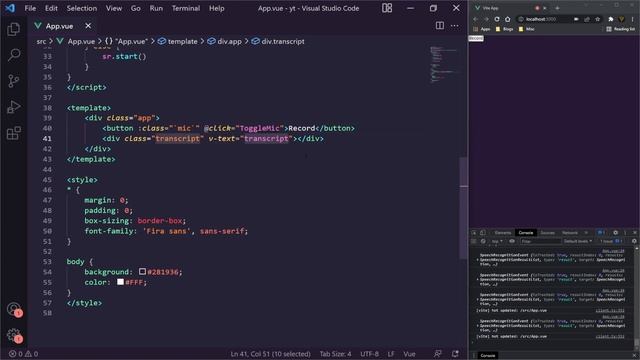Open DevTools settings gear
Screen dimensions: 640x360
pos(616,233)
